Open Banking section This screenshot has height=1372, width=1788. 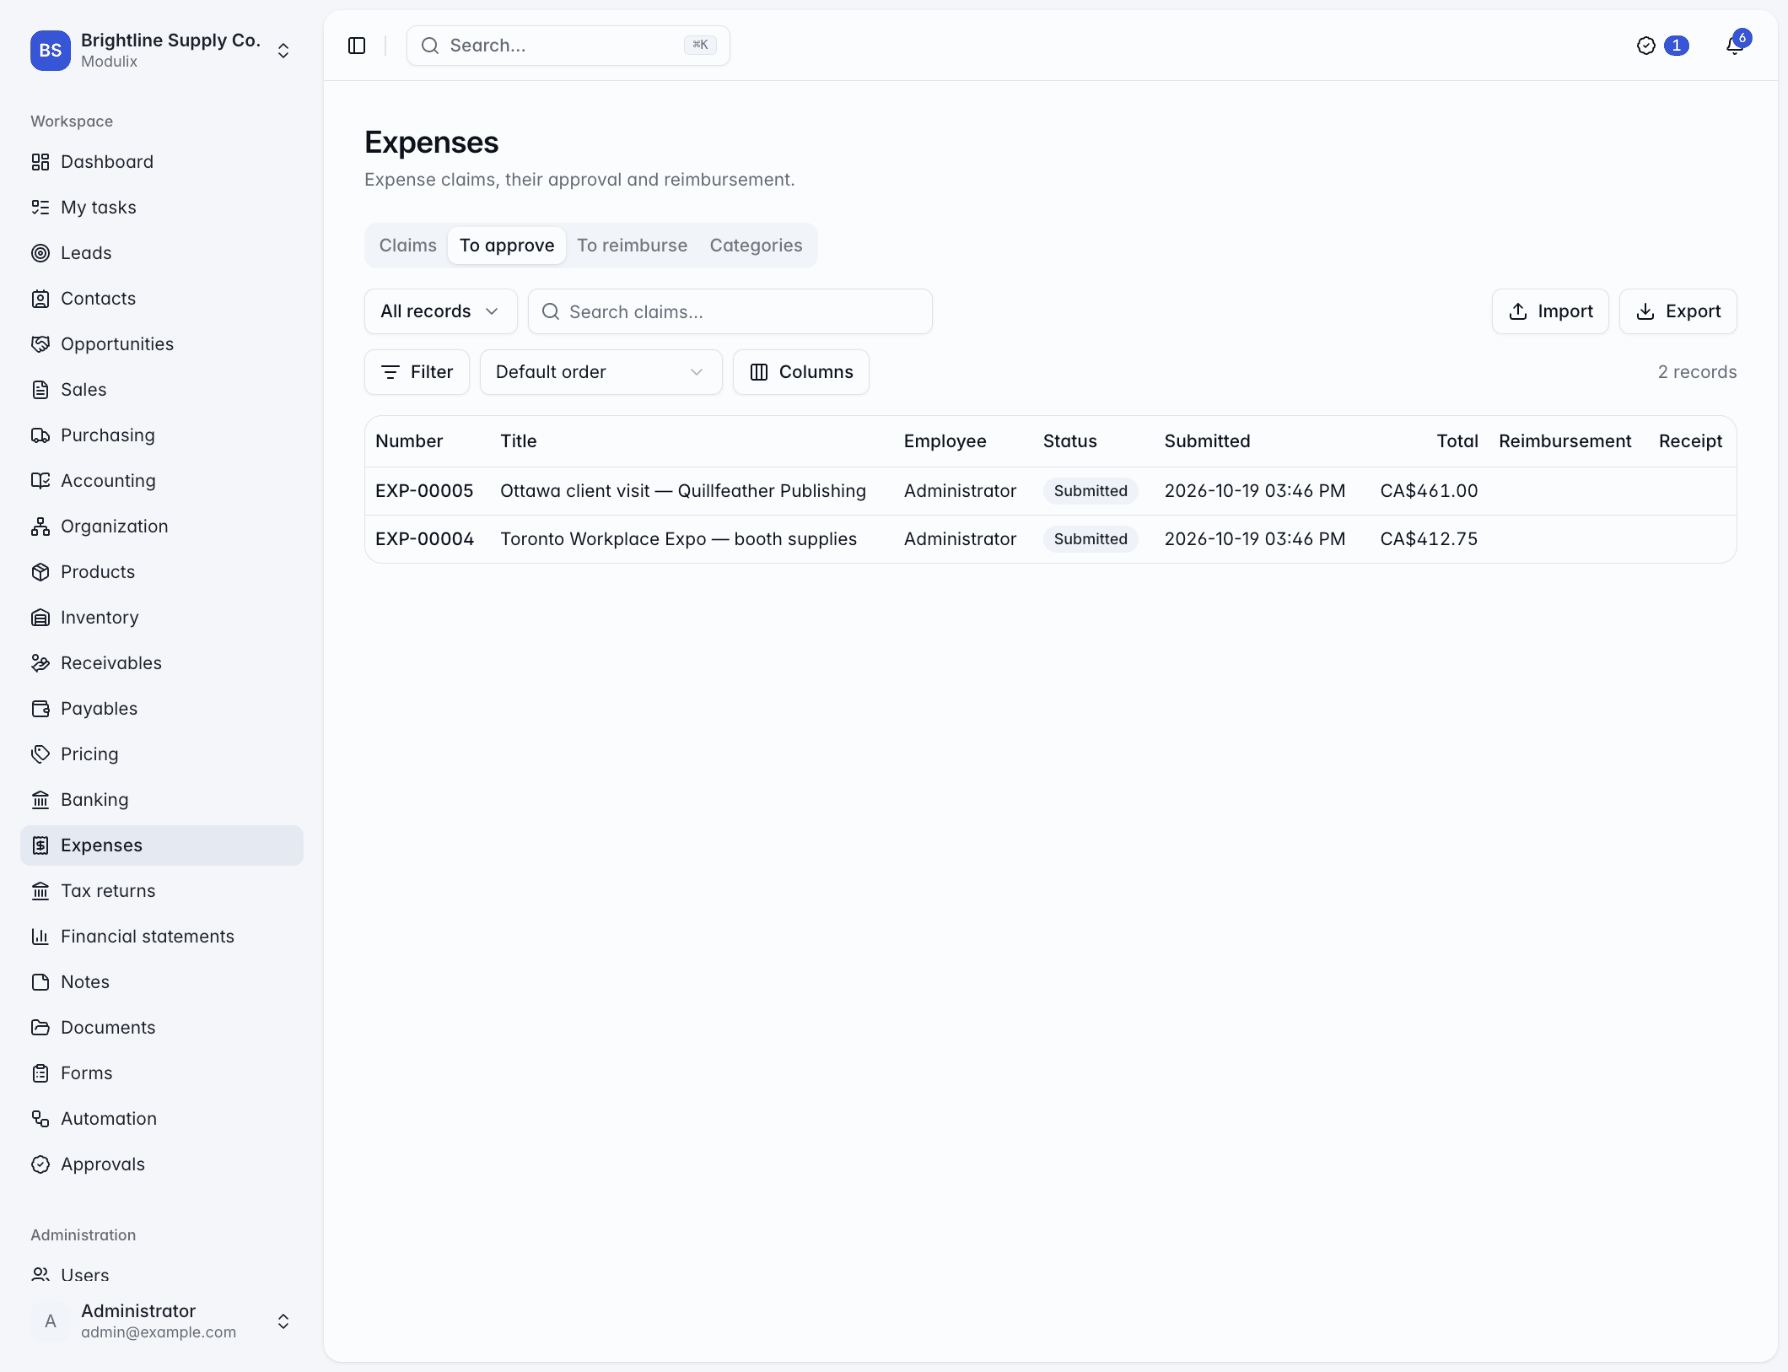pos(161,799)
